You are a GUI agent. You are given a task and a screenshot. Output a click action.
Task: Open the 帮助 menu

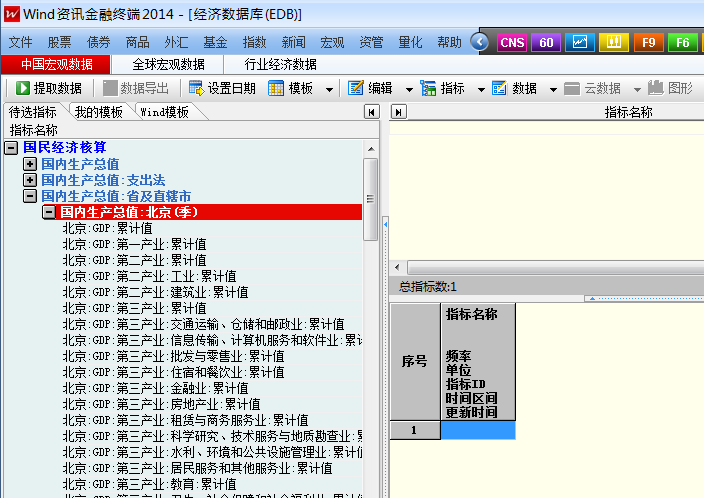[x=449, y=43]
